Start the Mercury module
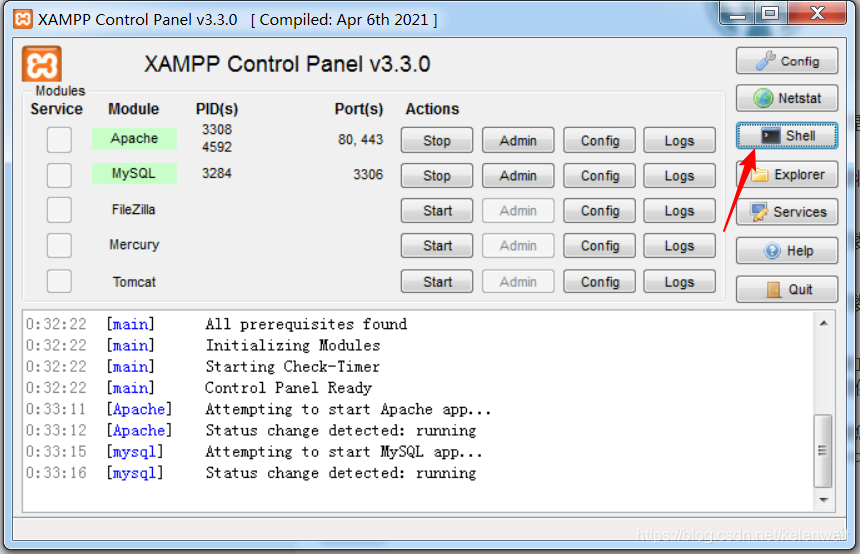The image size is (860, 554). coord(437,246)
